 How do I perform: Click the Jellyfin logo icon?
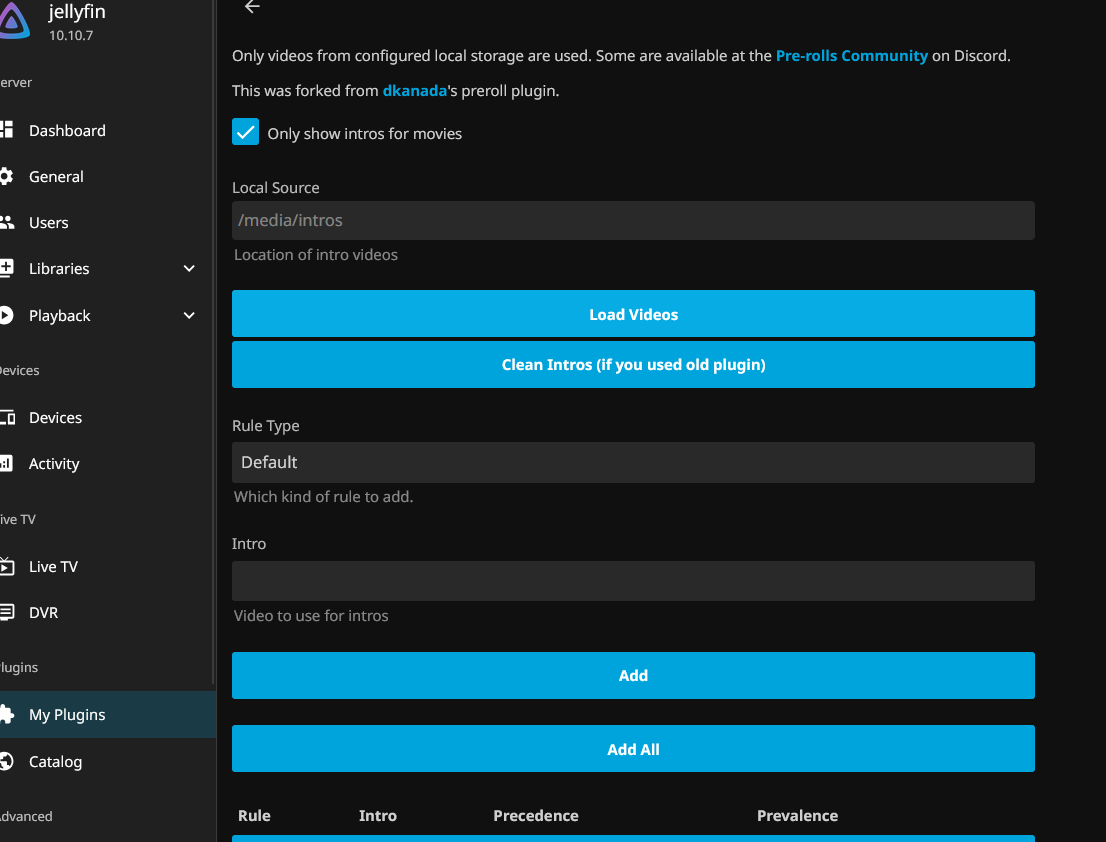pyautogui.click(x=14, y=19)
